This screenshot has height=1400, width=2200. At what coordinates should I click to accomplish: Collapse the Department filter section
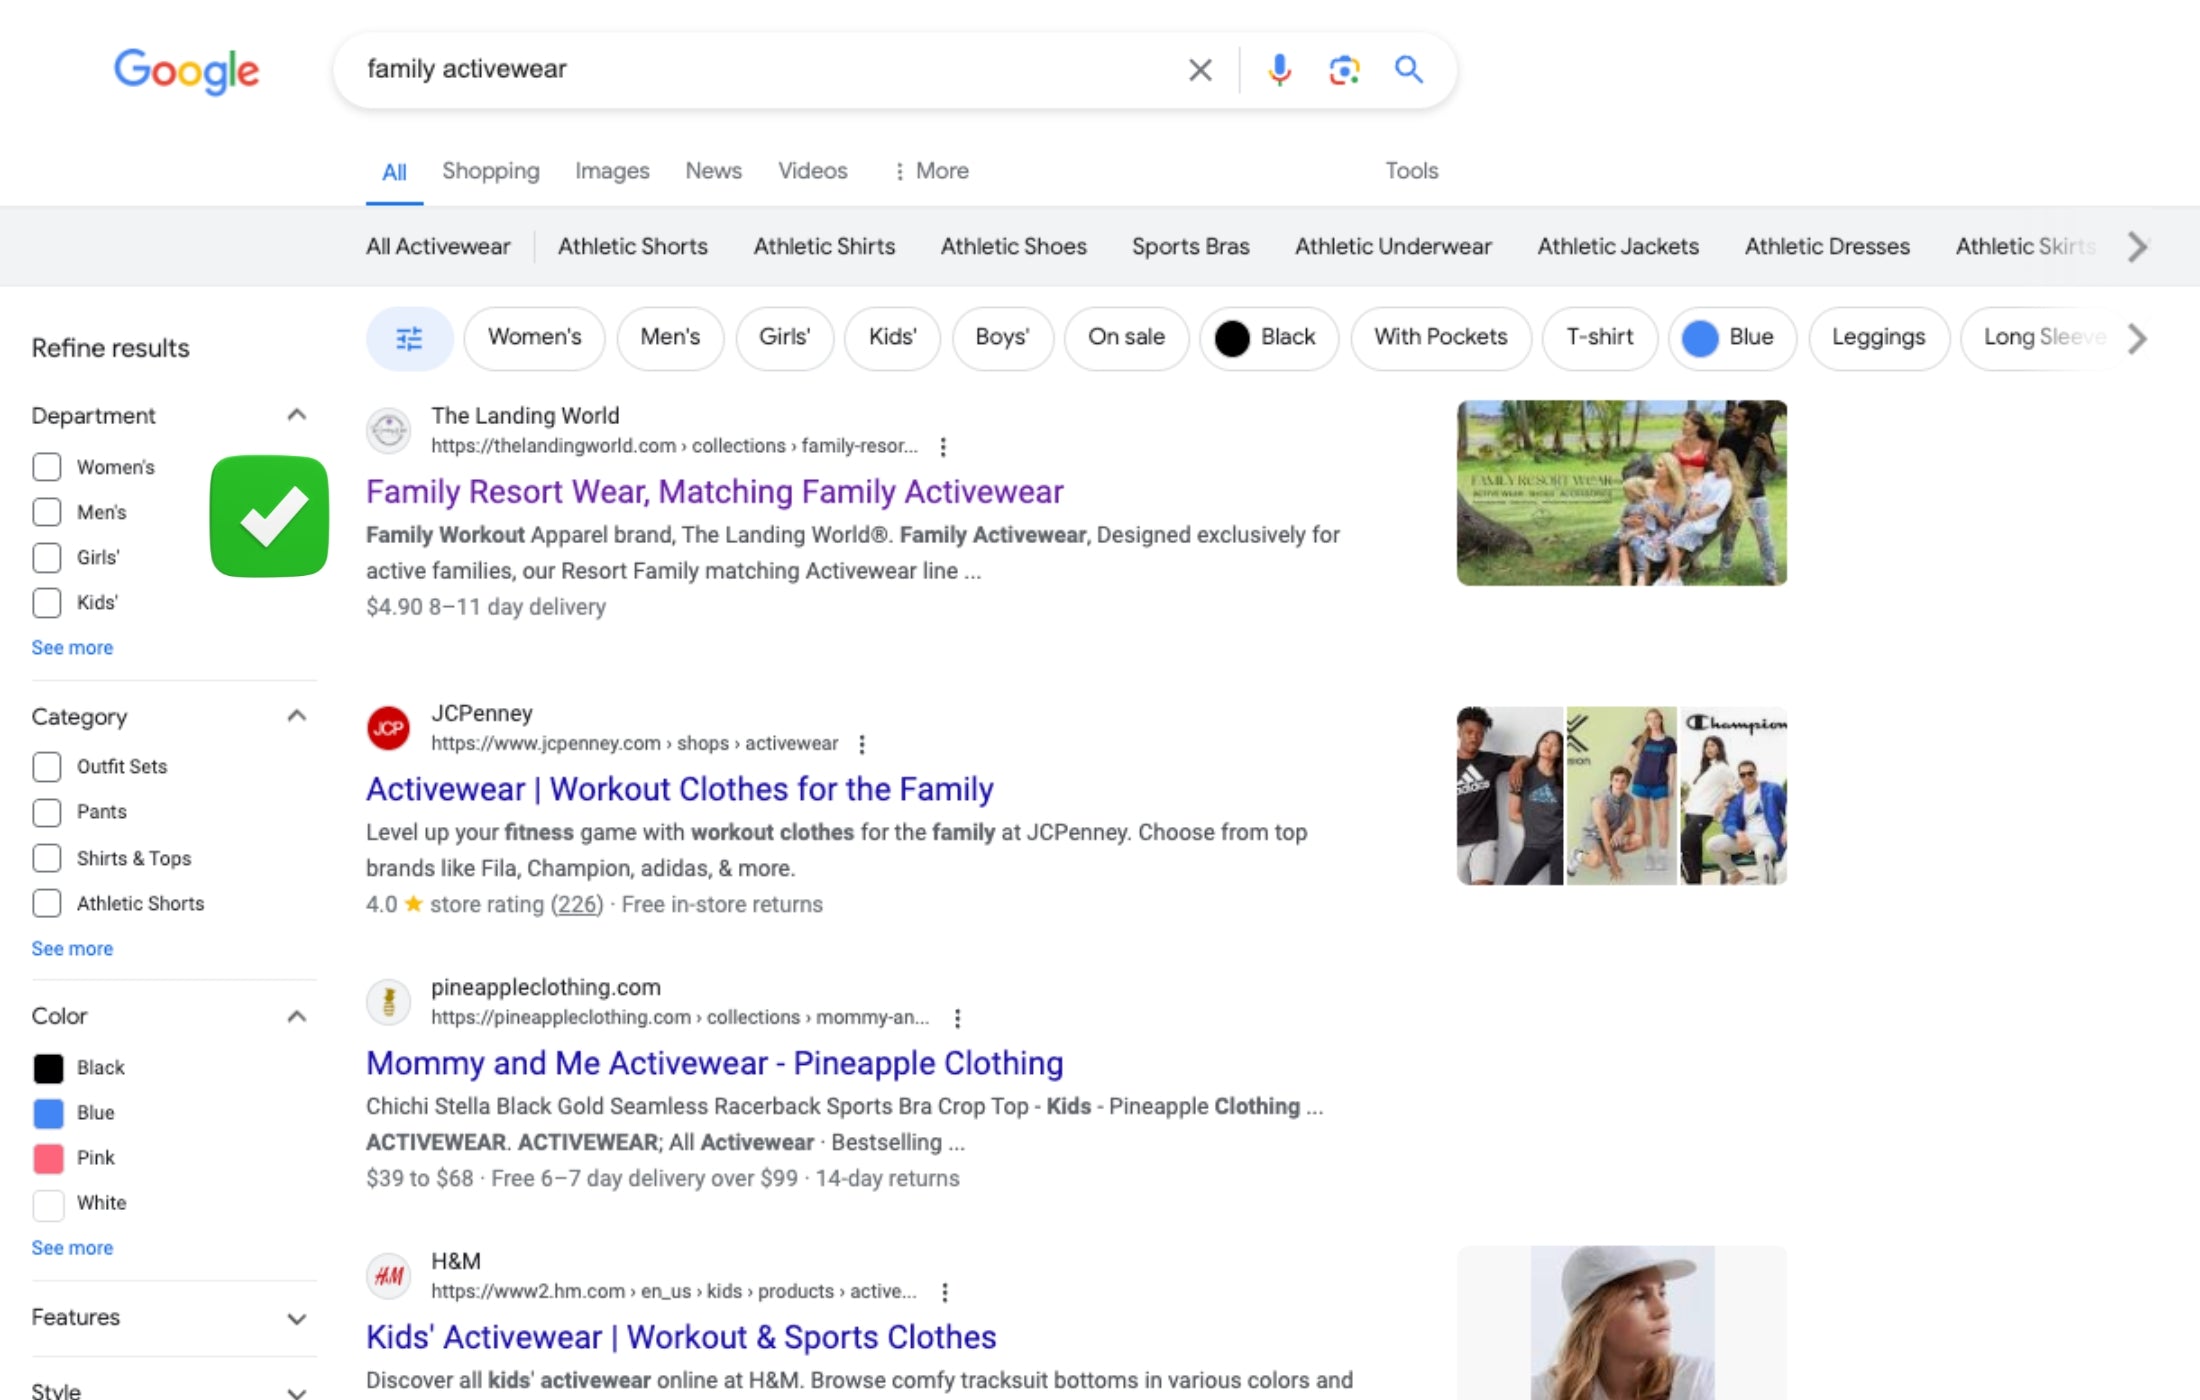(x=296, y=415)
